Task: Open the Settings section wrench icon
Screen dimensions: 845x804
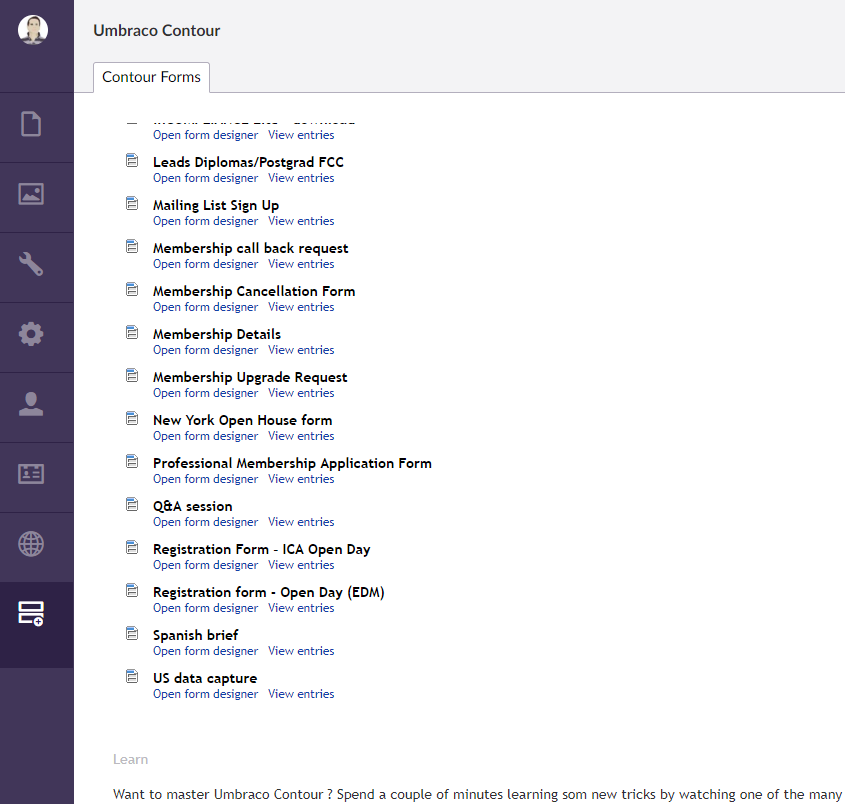Action: [x=31, y=264]
